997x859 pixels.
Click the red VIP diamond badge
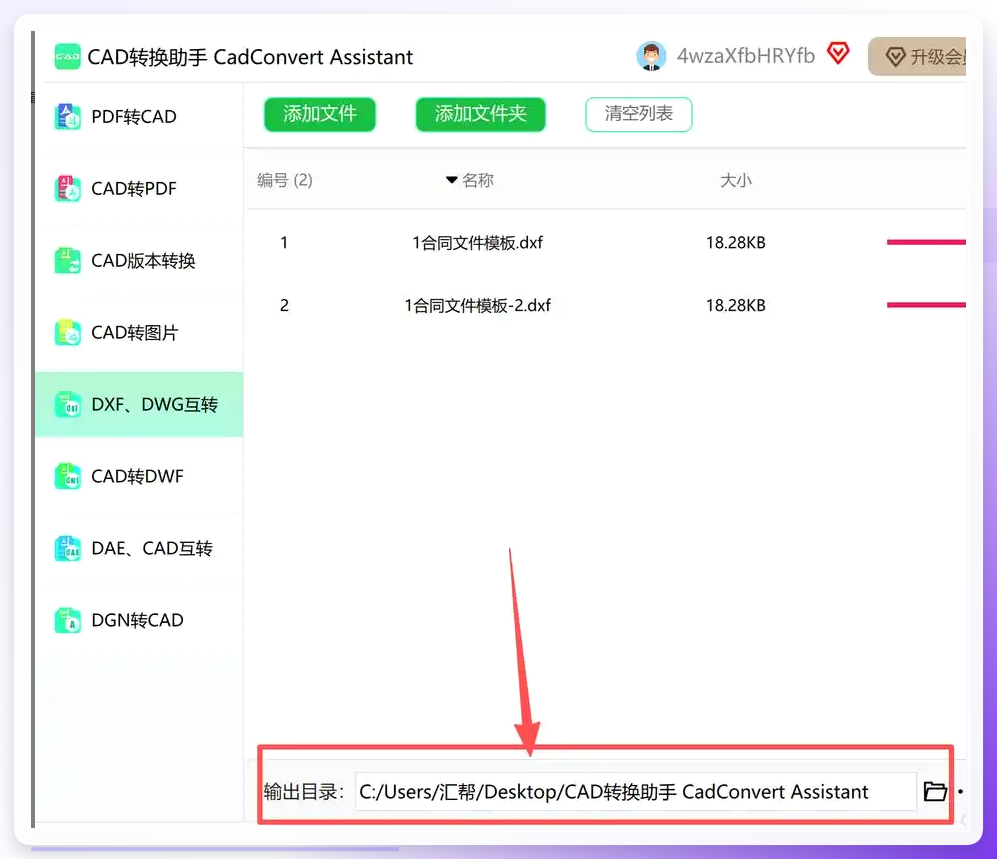[838, 53]
